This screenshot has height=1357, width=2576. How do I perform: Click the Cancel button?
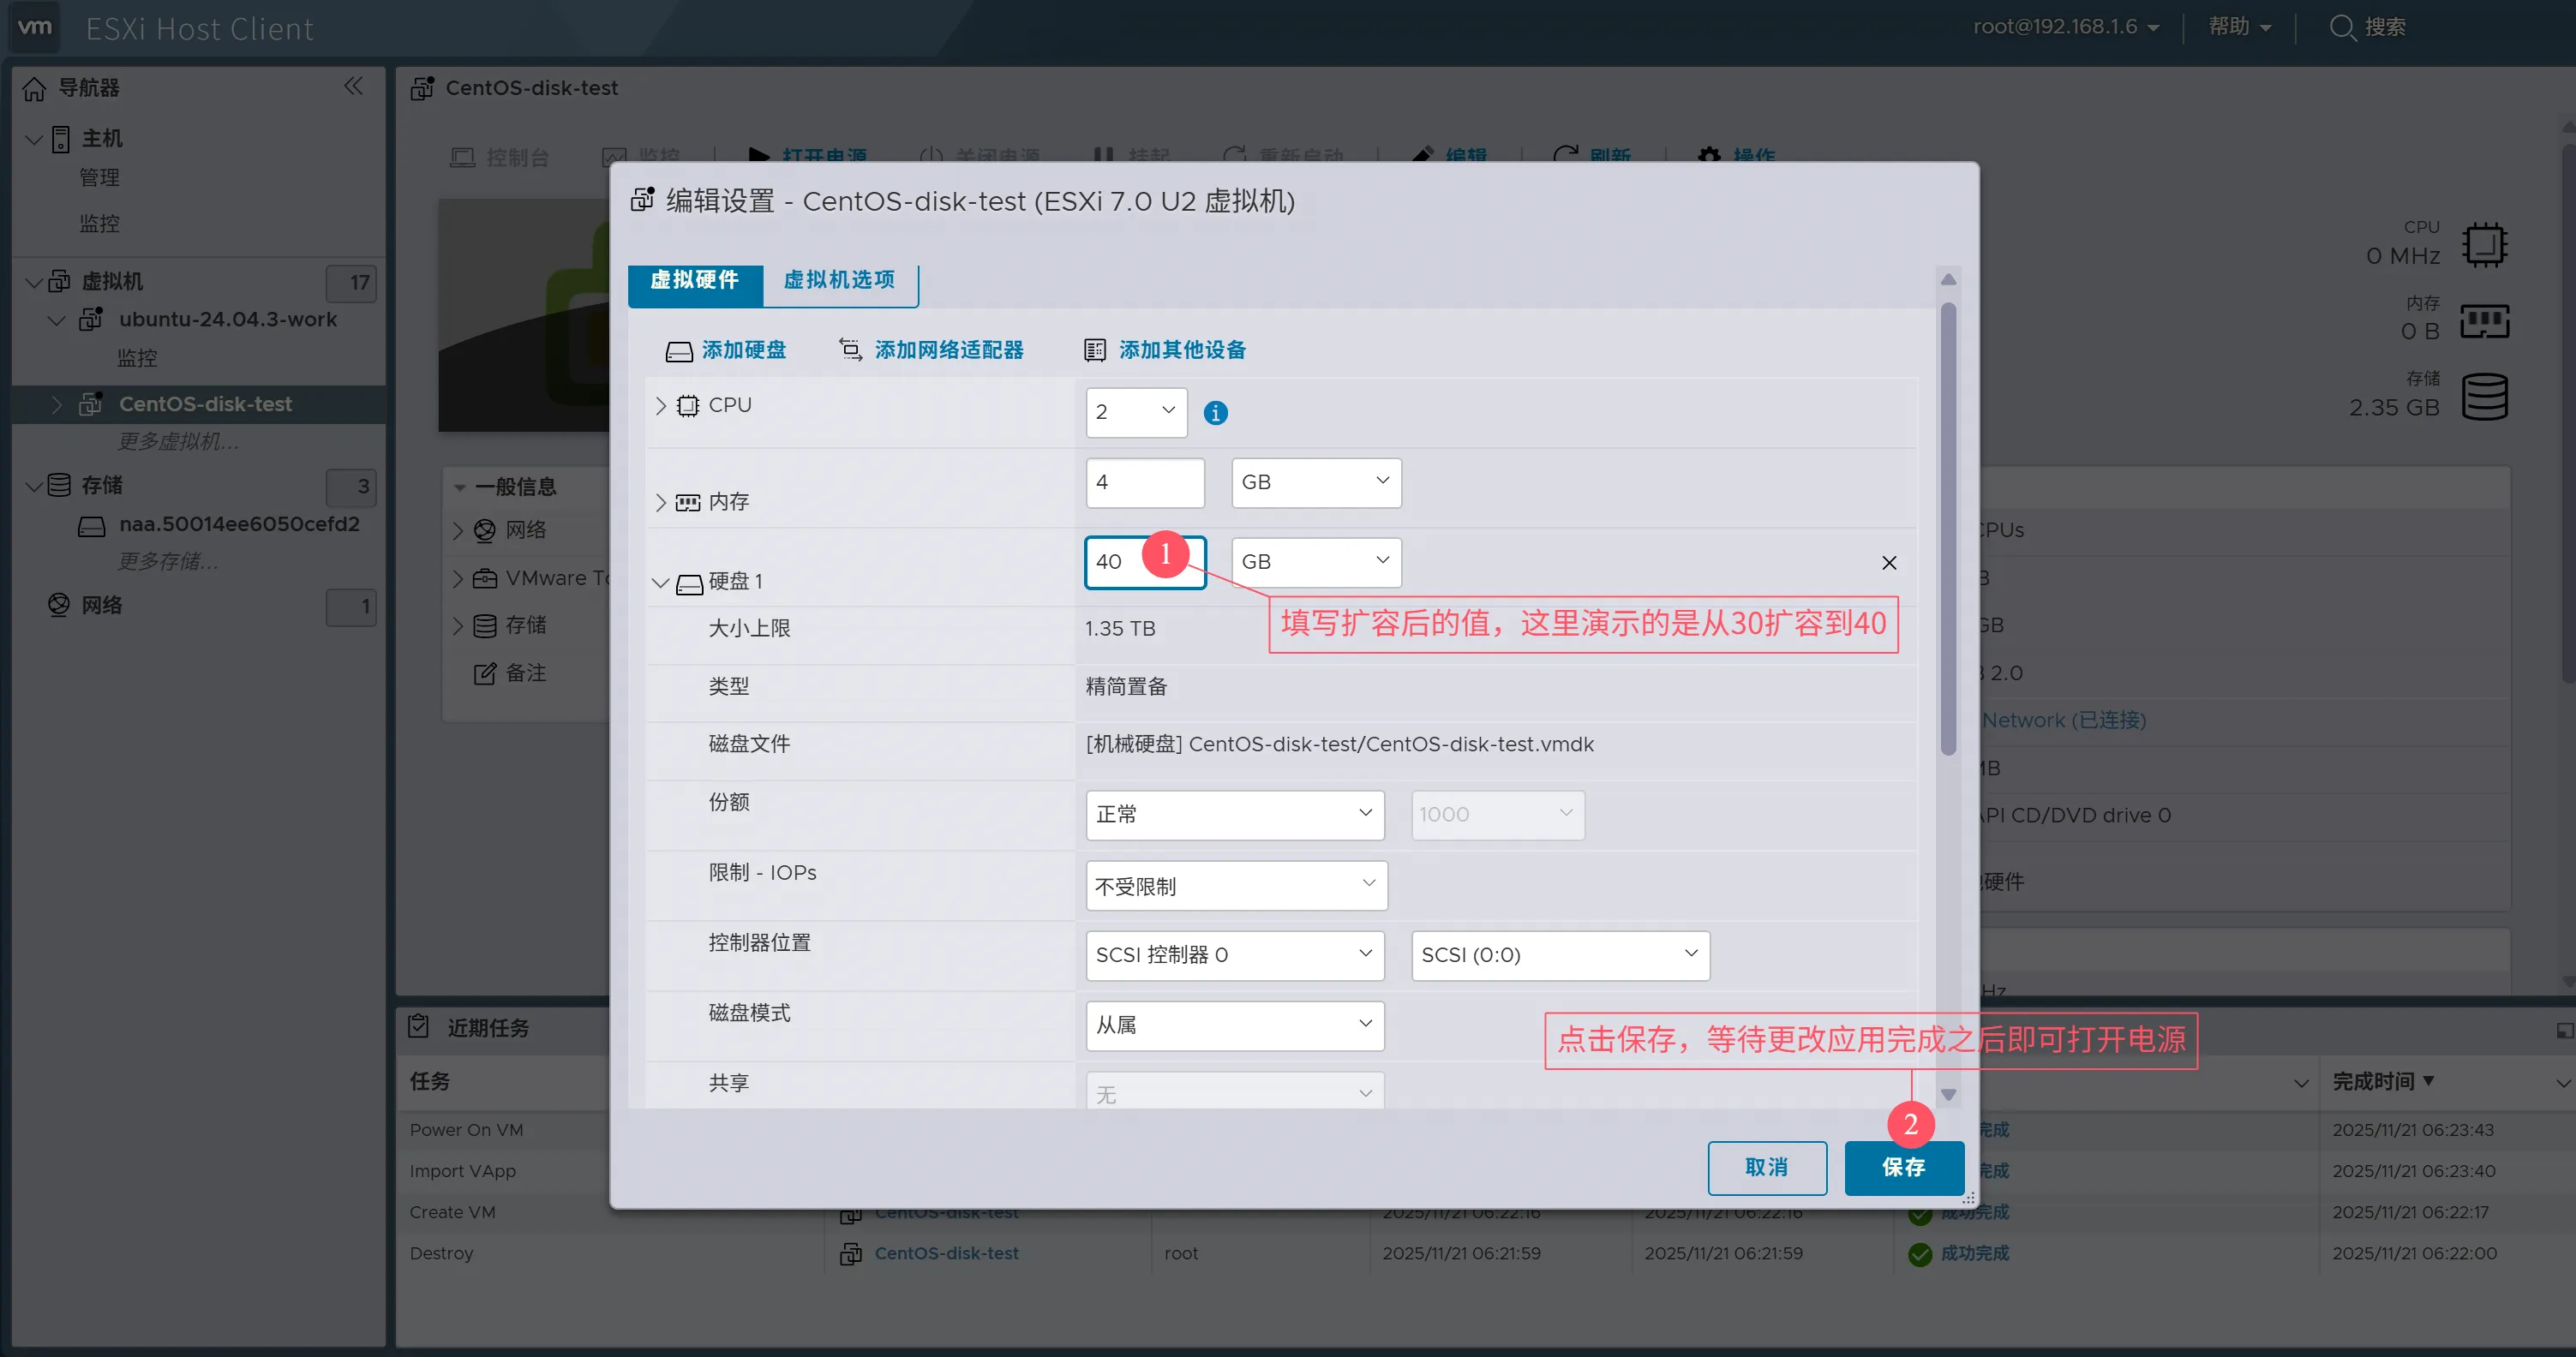click(x=1766, y=1167)
